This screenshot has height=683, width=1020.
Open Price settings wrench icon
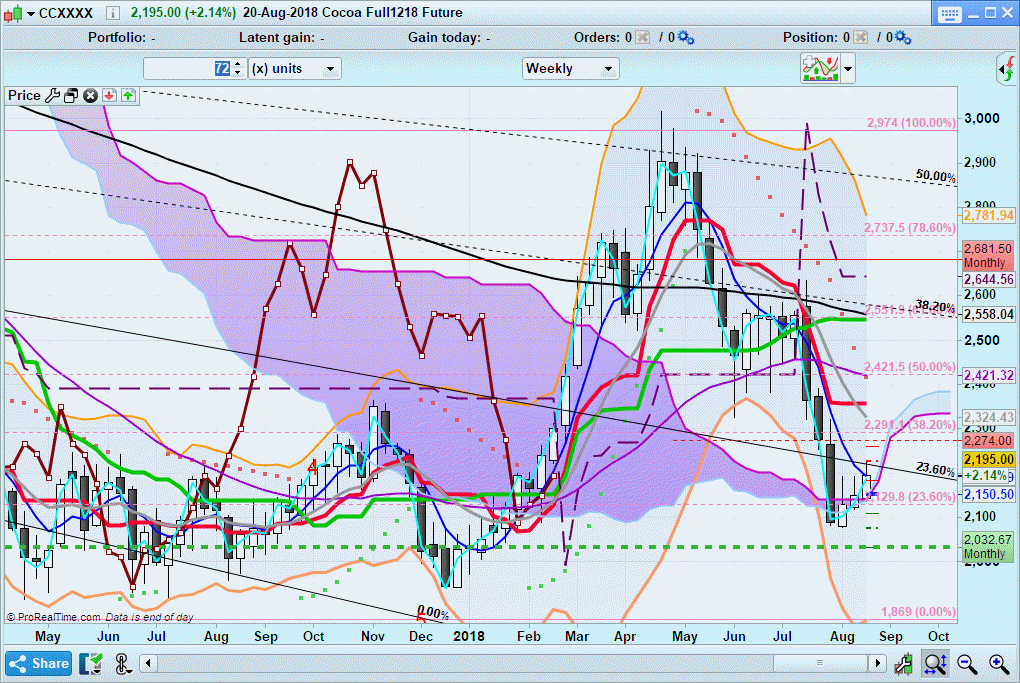(53, 96)
